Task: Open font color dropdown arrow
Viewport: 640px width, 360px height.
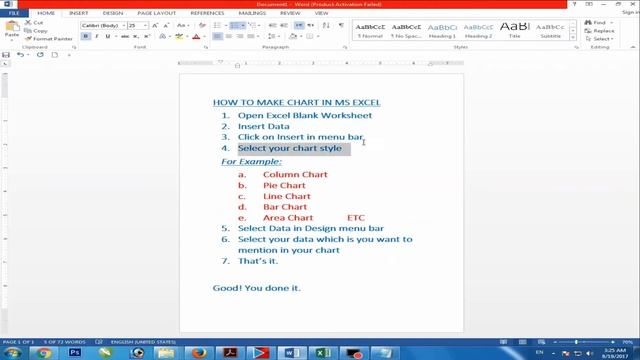Action: pos(204,36)
